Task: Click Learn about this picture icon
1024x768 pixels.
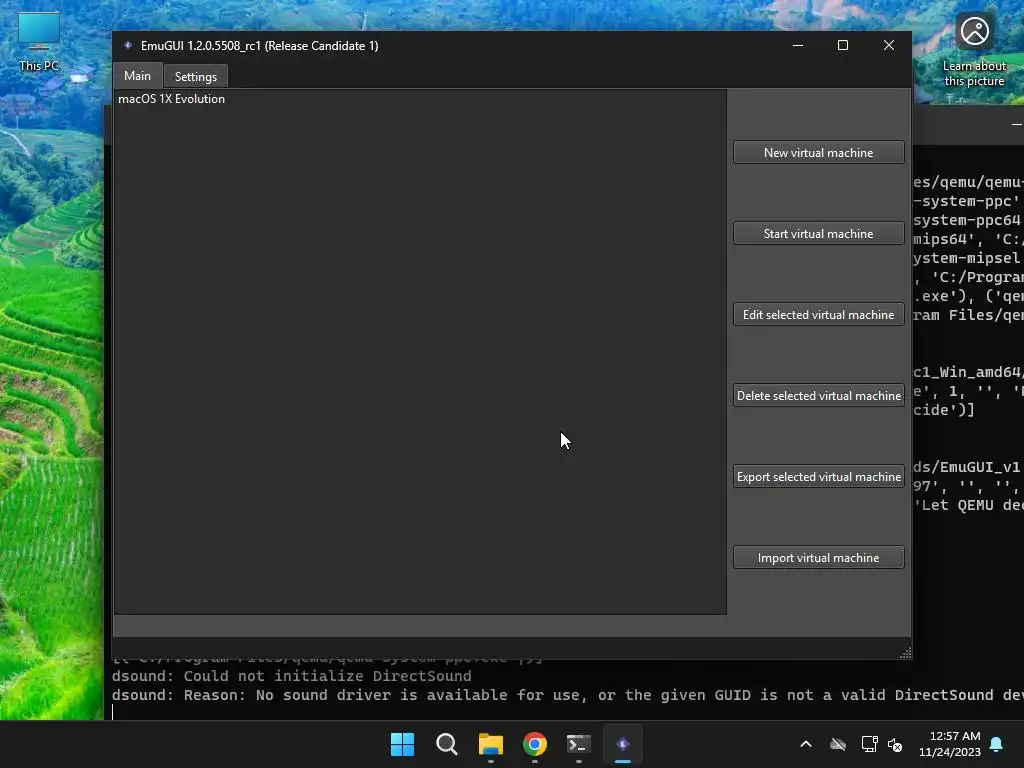Action: (974, 50)
